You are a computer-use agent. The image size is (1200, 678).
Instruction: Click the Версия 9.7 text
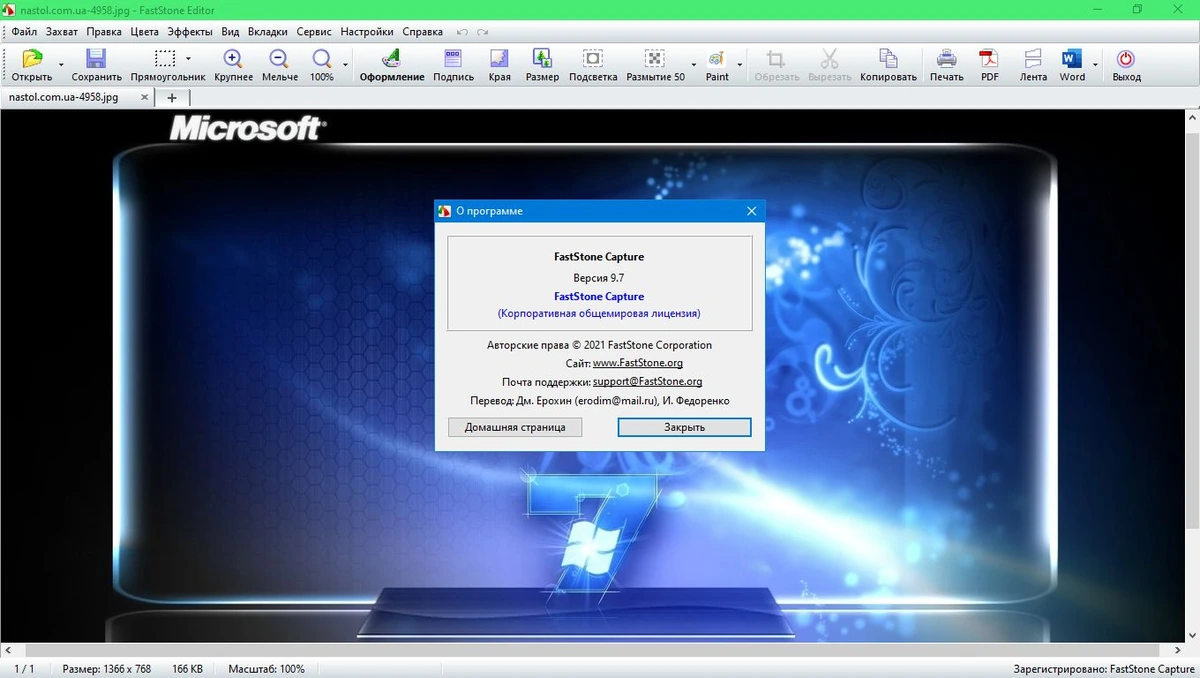click(599, 278)
